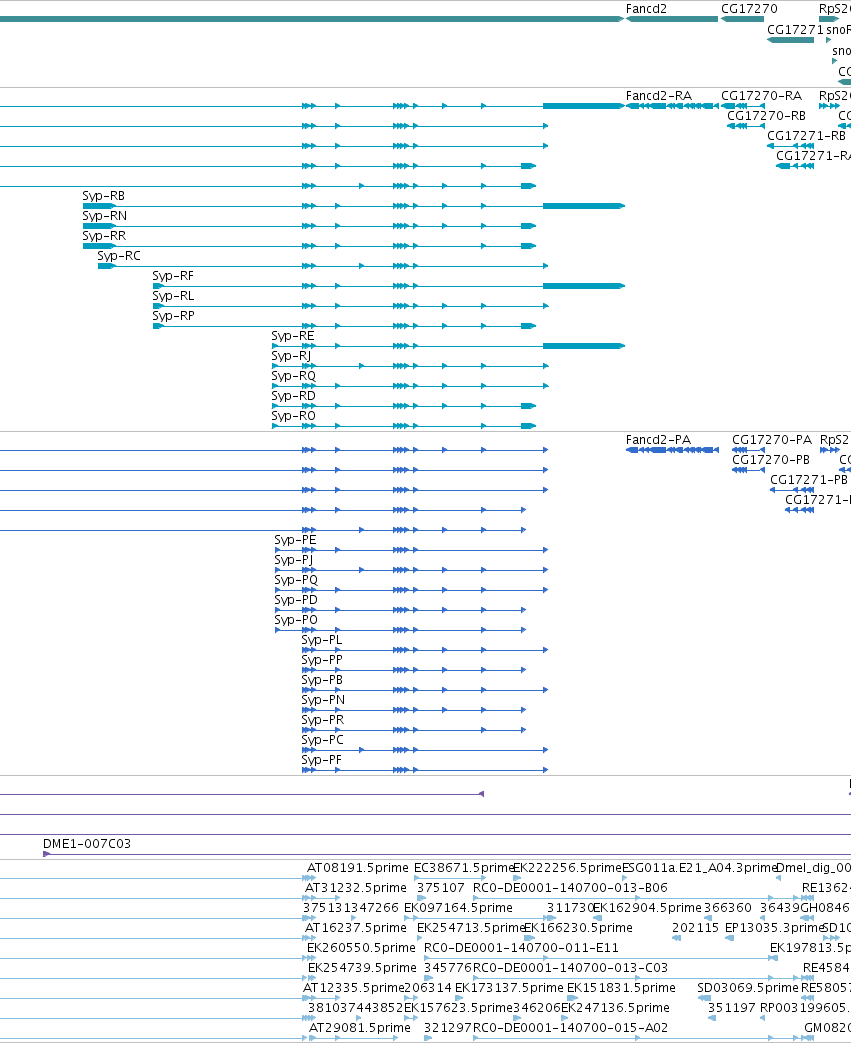Click the CG17270 gene label
The image size is (851, 1043).
(749, 9)
